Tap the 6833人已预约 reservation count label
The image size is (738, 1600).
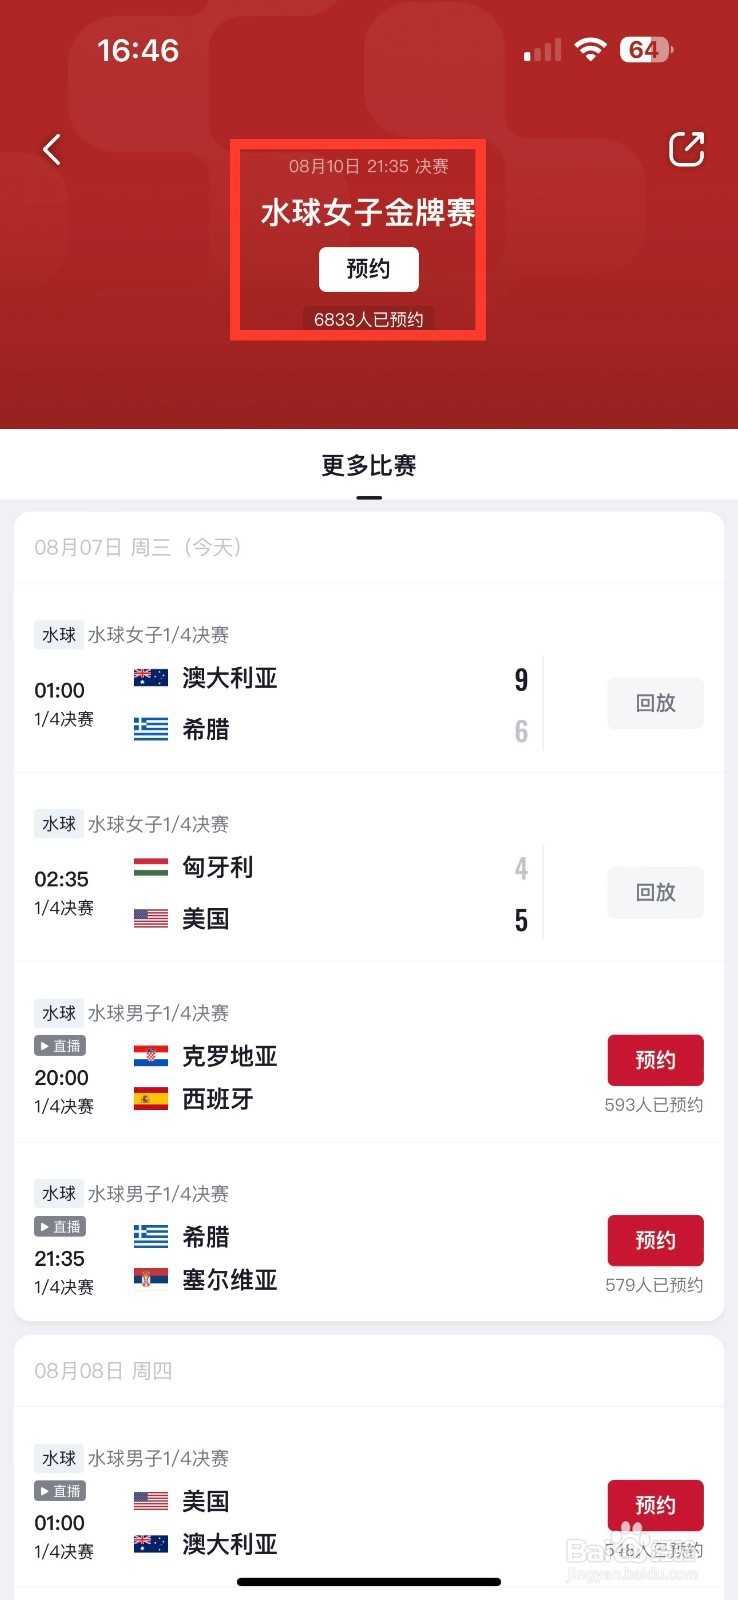tap(368, 319)
